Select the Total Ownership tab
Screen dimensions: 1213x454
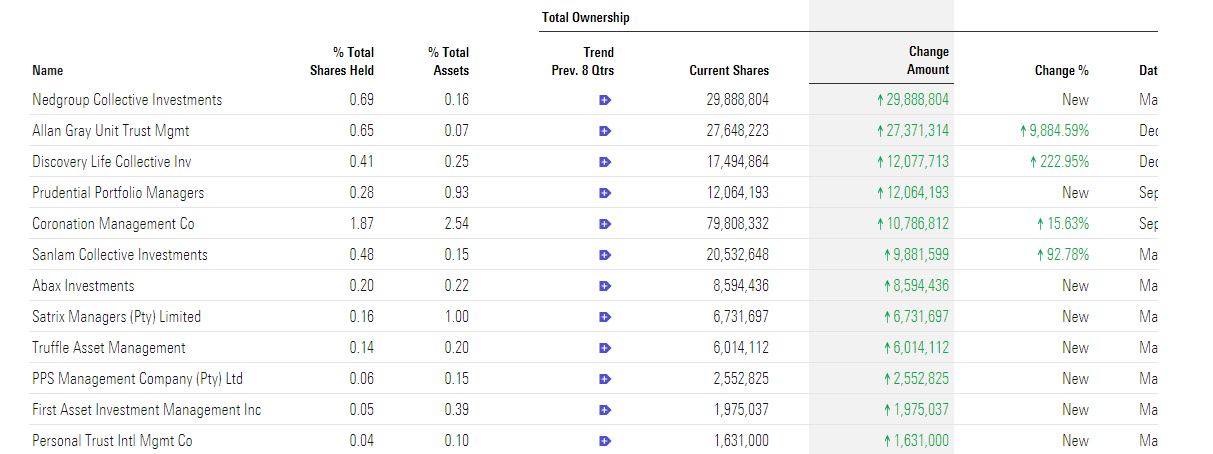(585, 18)
